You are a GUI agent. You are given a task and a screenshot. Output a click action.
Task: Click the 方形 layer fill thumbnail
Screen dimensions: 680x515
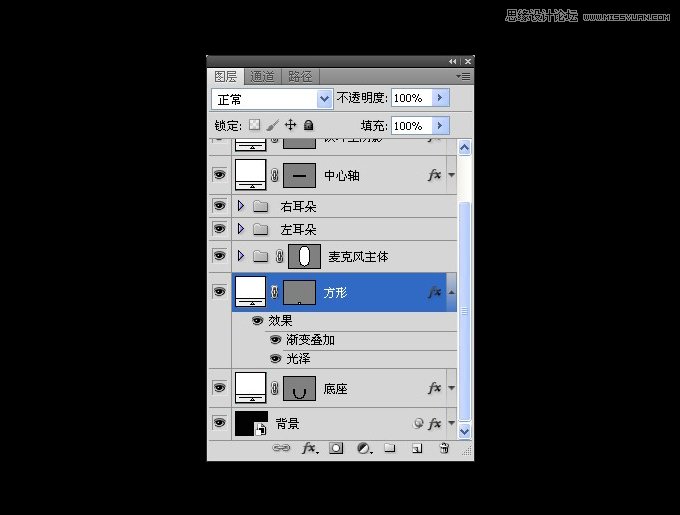click(251, 292)
